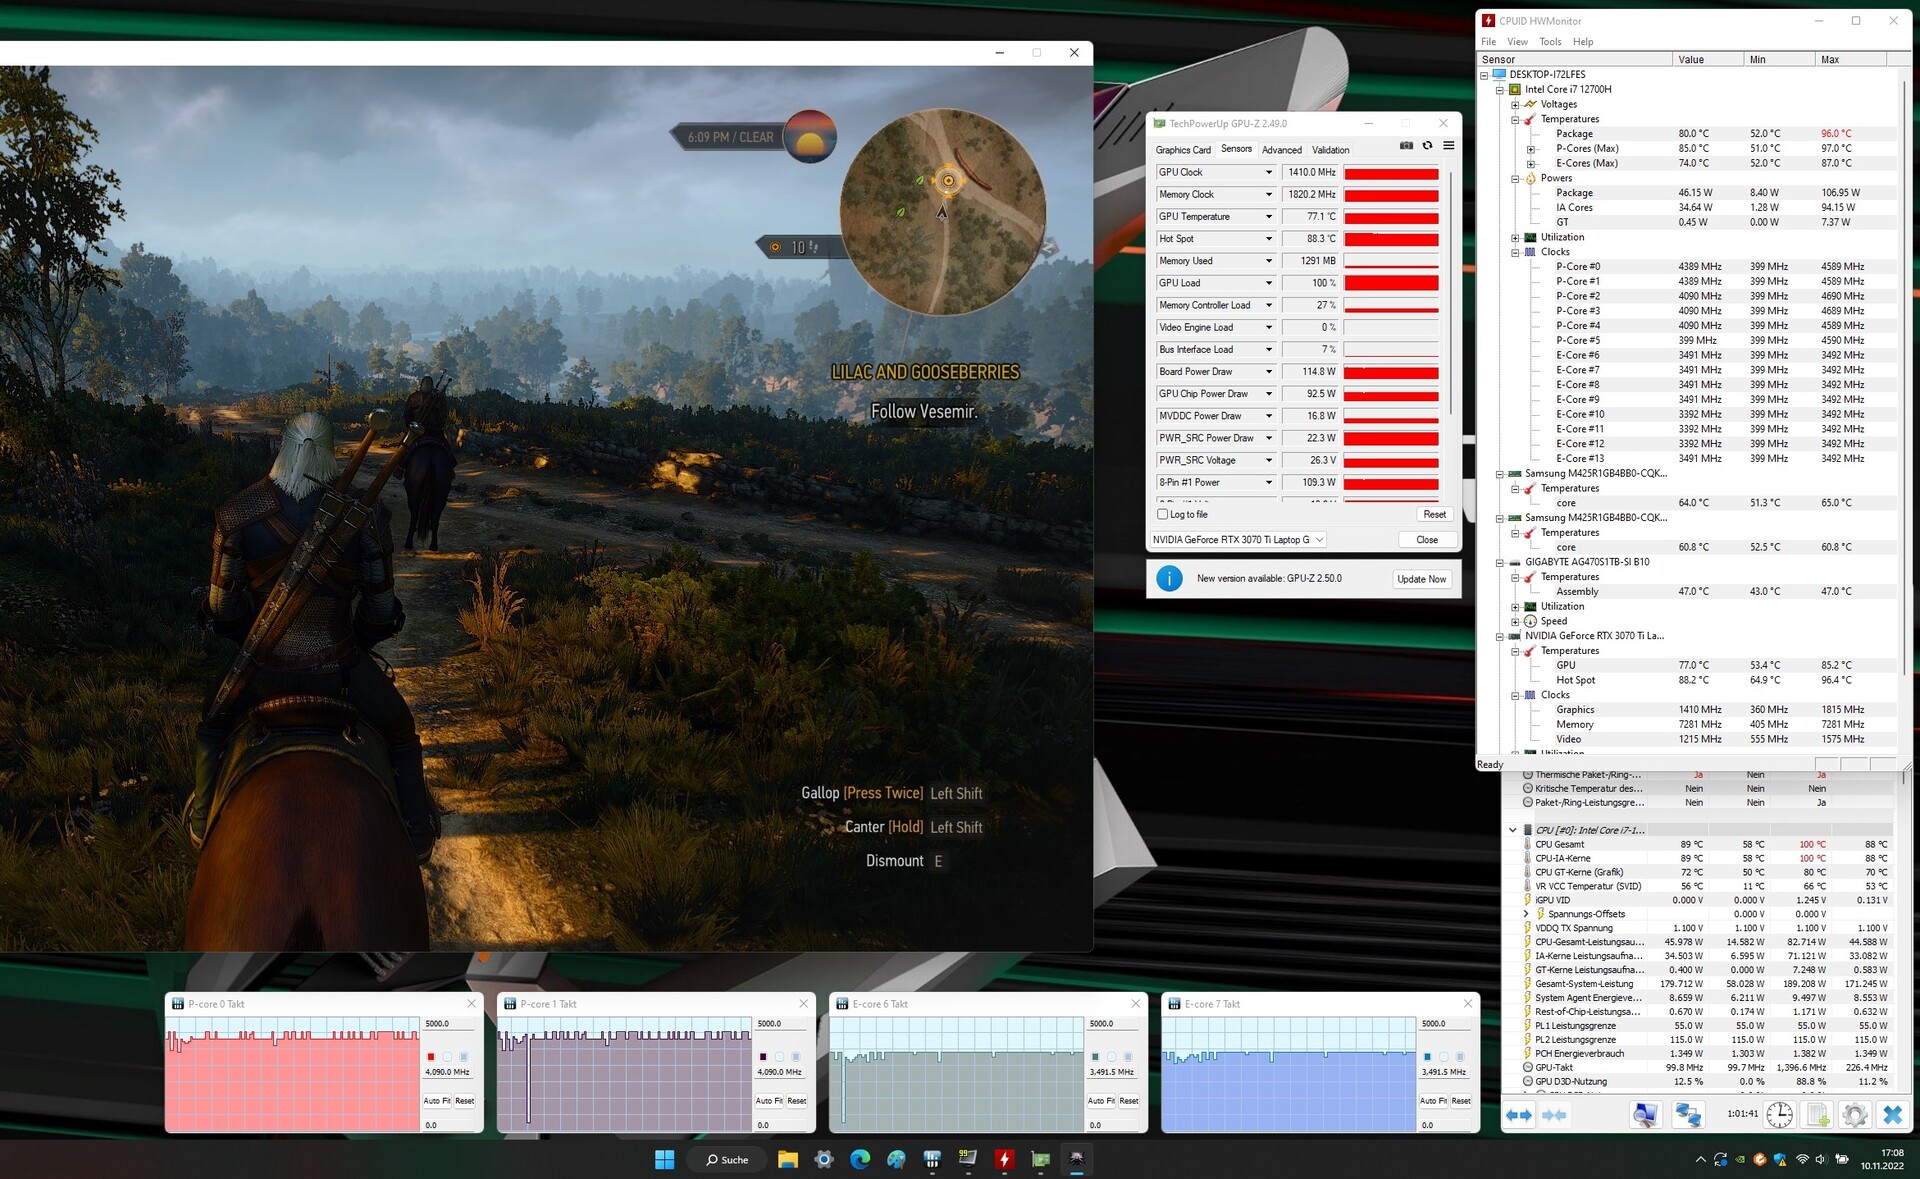The width and height of the screenshot is (1920, 1179).
Task: Switch to Graphics Card tab
Action: [x=1183, y=150]
